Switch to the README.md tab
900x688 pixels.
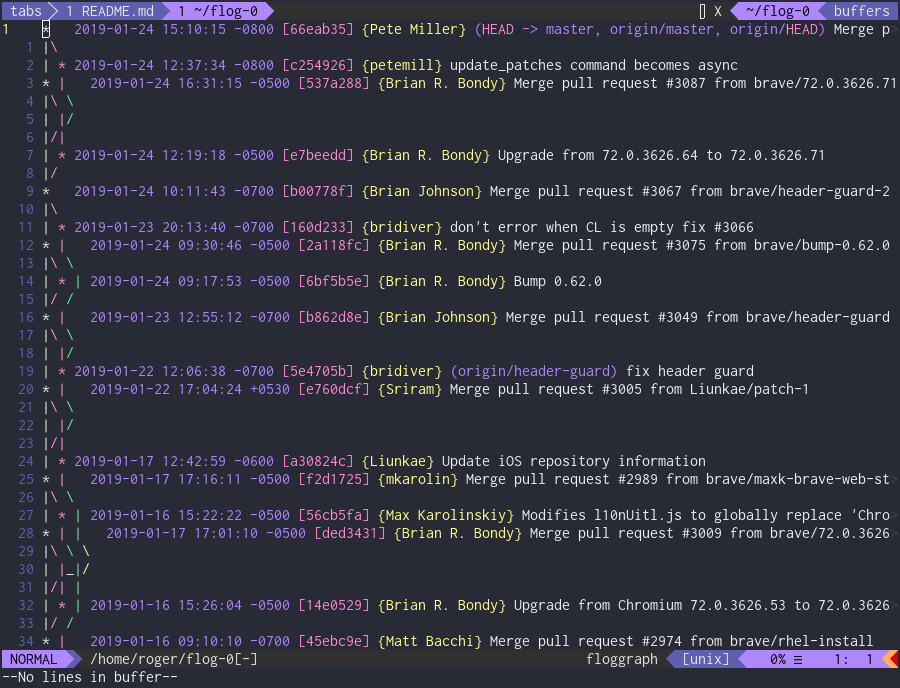click(109, 11)
